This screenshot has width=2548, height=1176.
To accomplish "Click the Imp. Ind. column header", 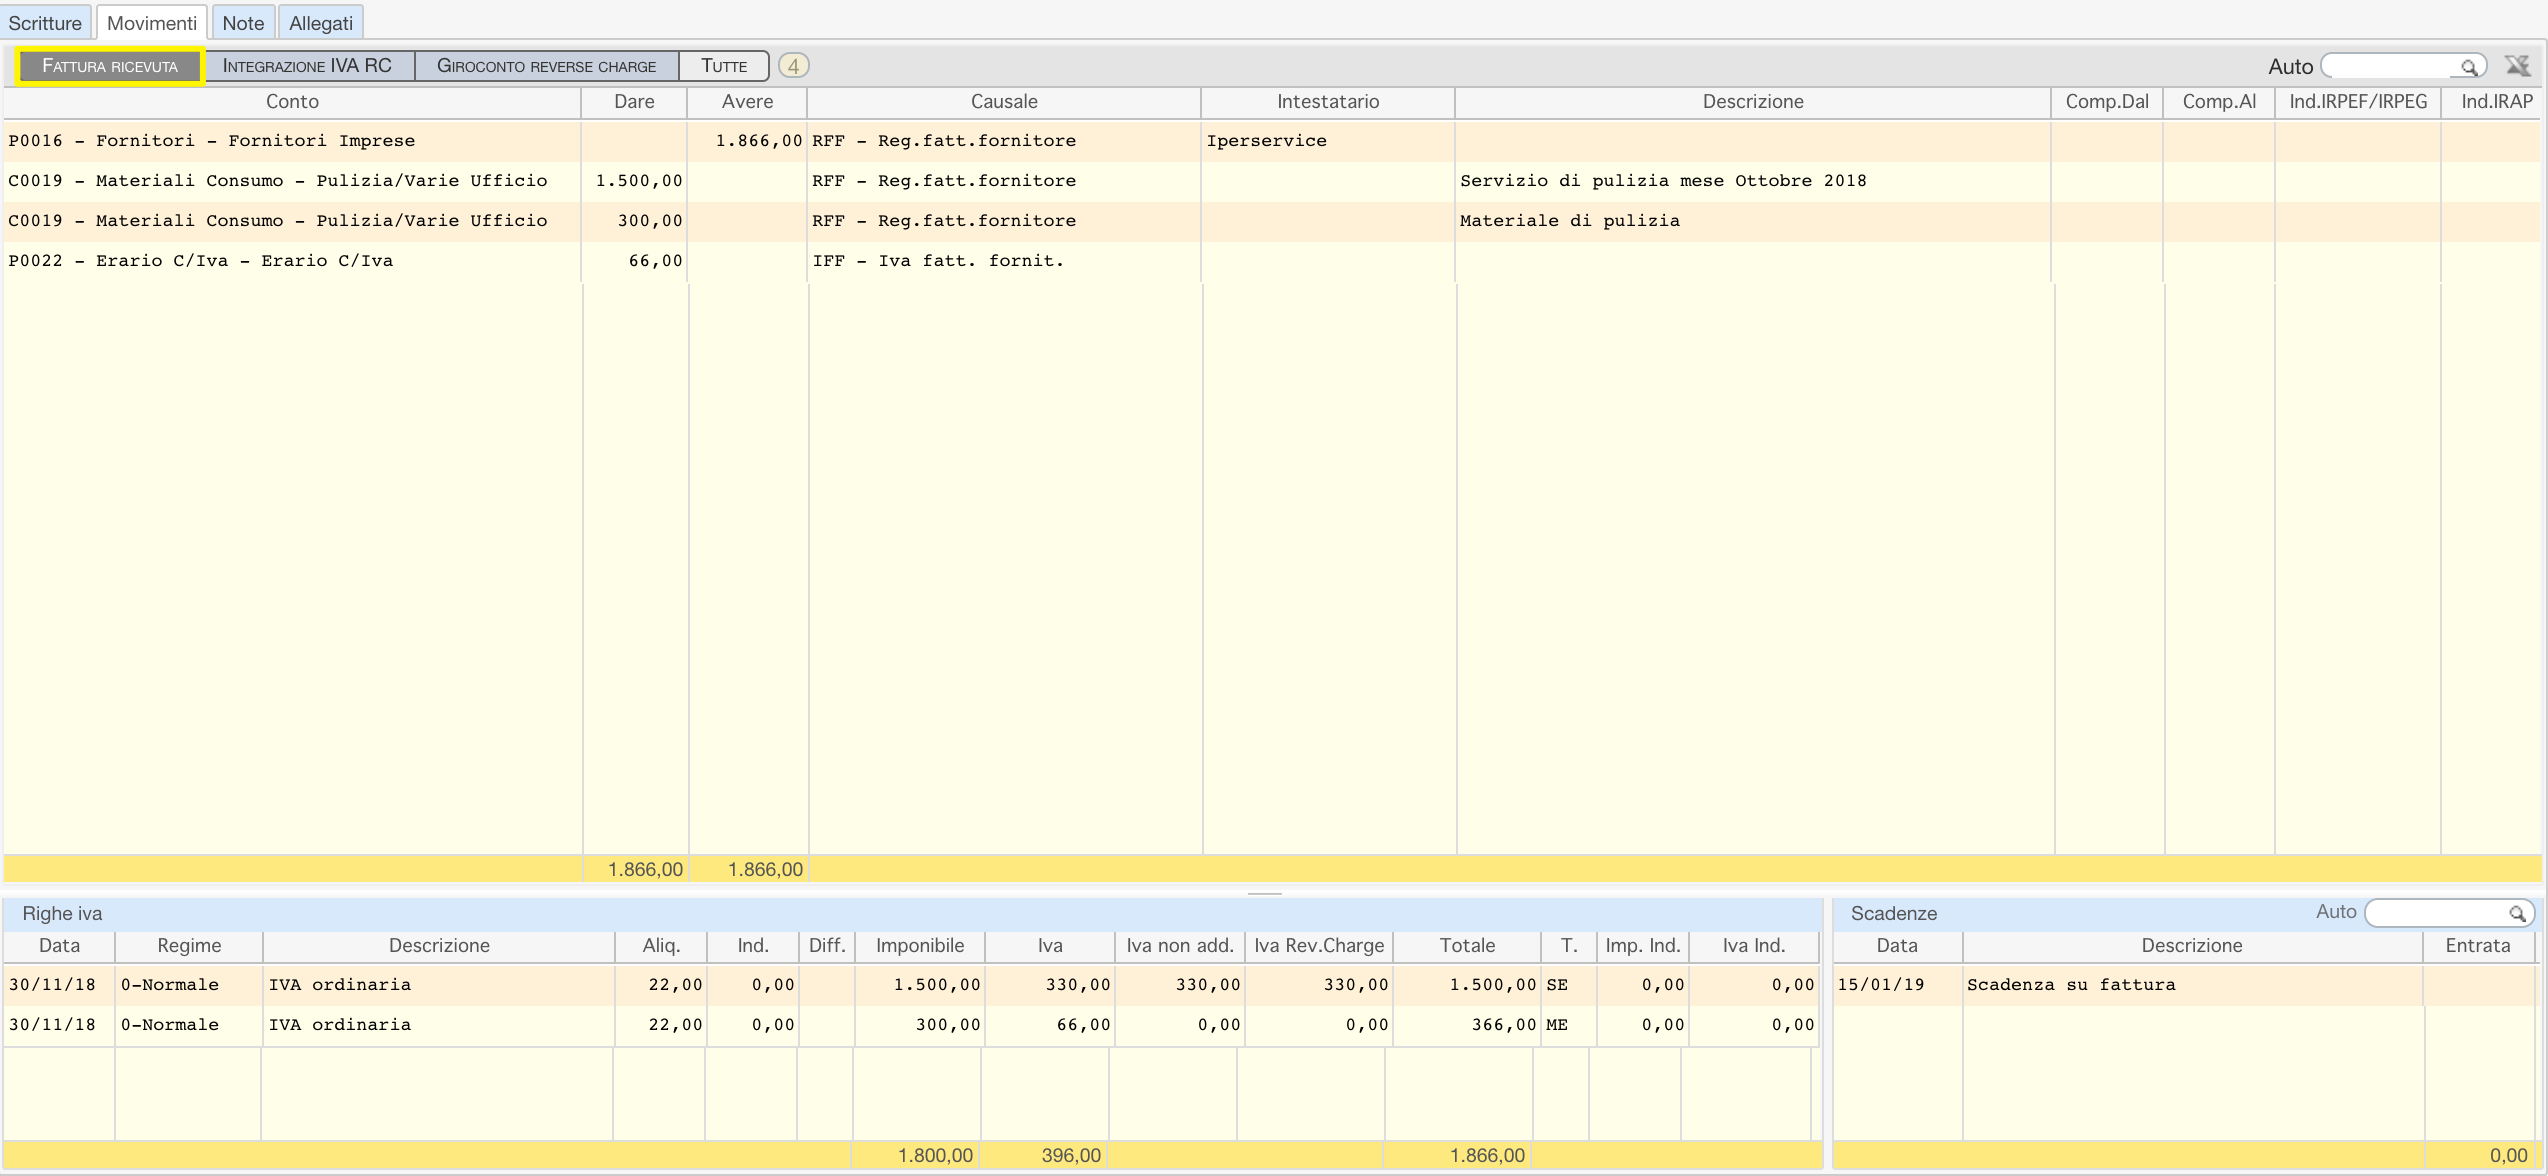I will coord(1643,946).
